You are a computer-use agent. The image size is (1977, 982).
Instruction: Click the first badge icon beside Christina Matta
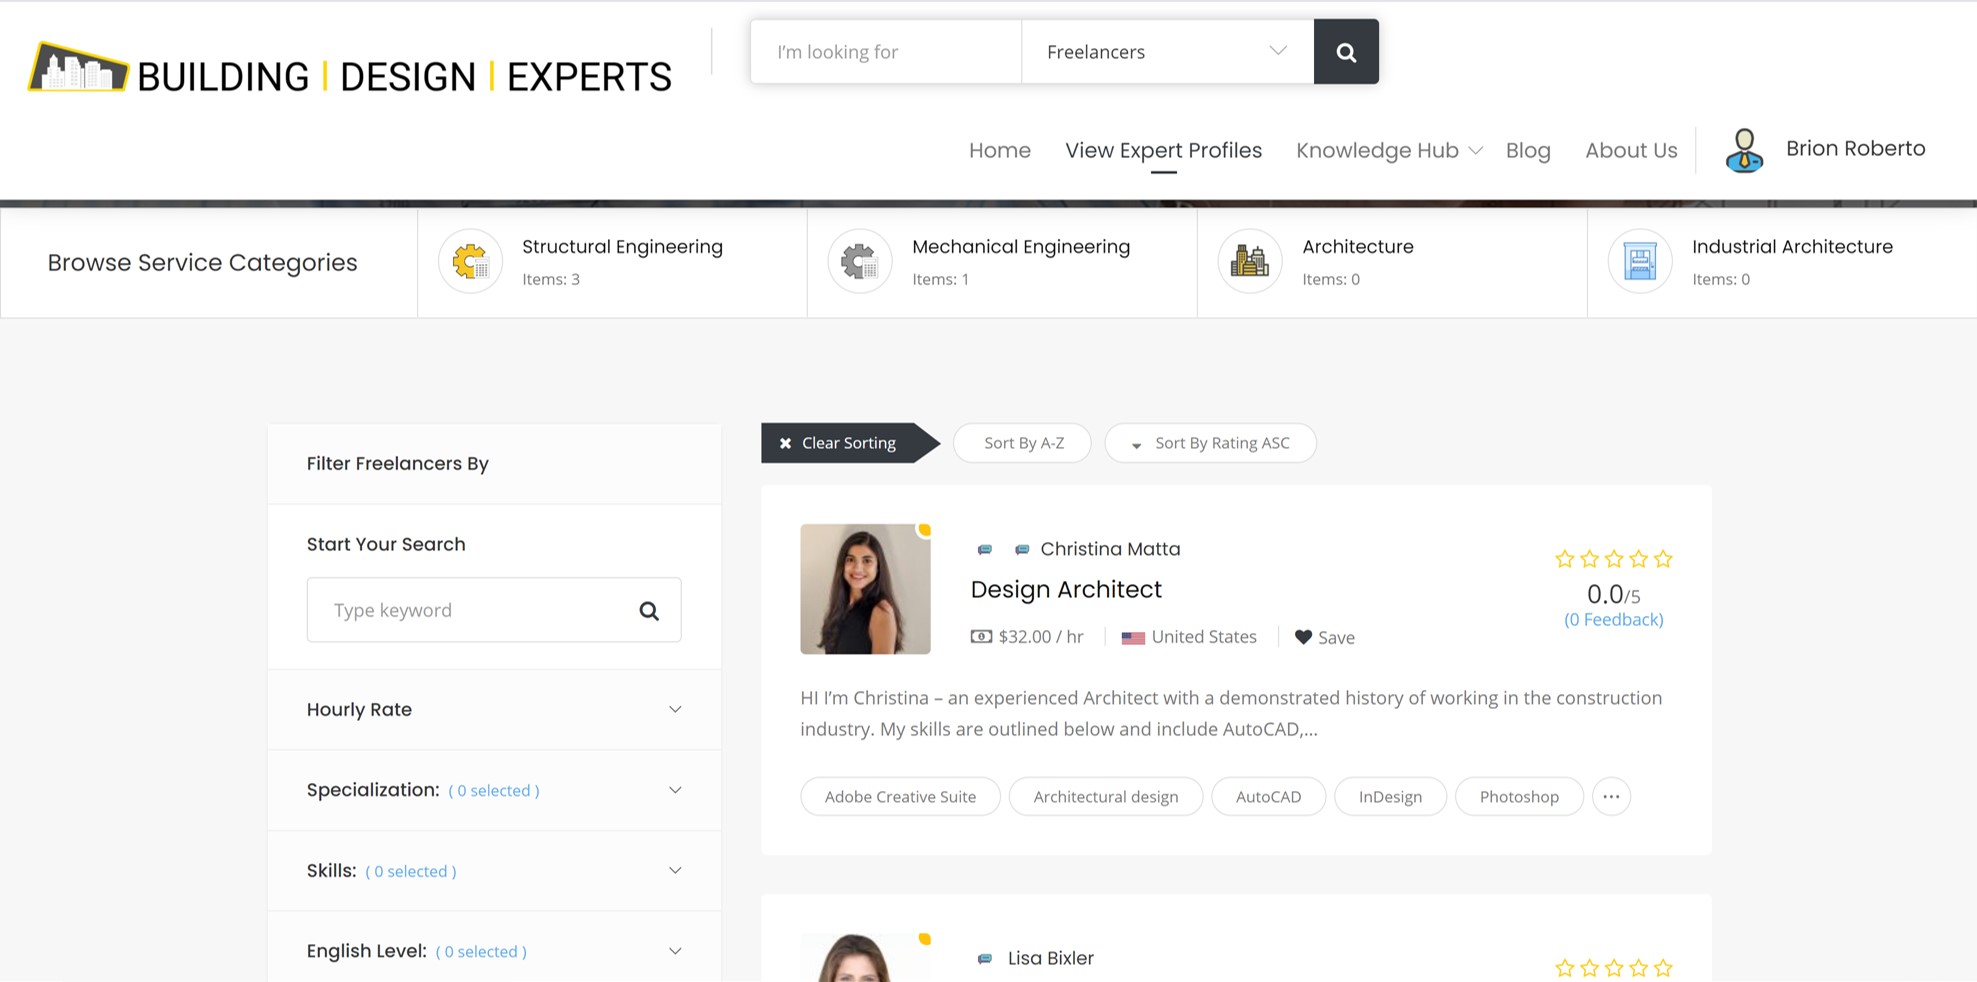point(985,549)
